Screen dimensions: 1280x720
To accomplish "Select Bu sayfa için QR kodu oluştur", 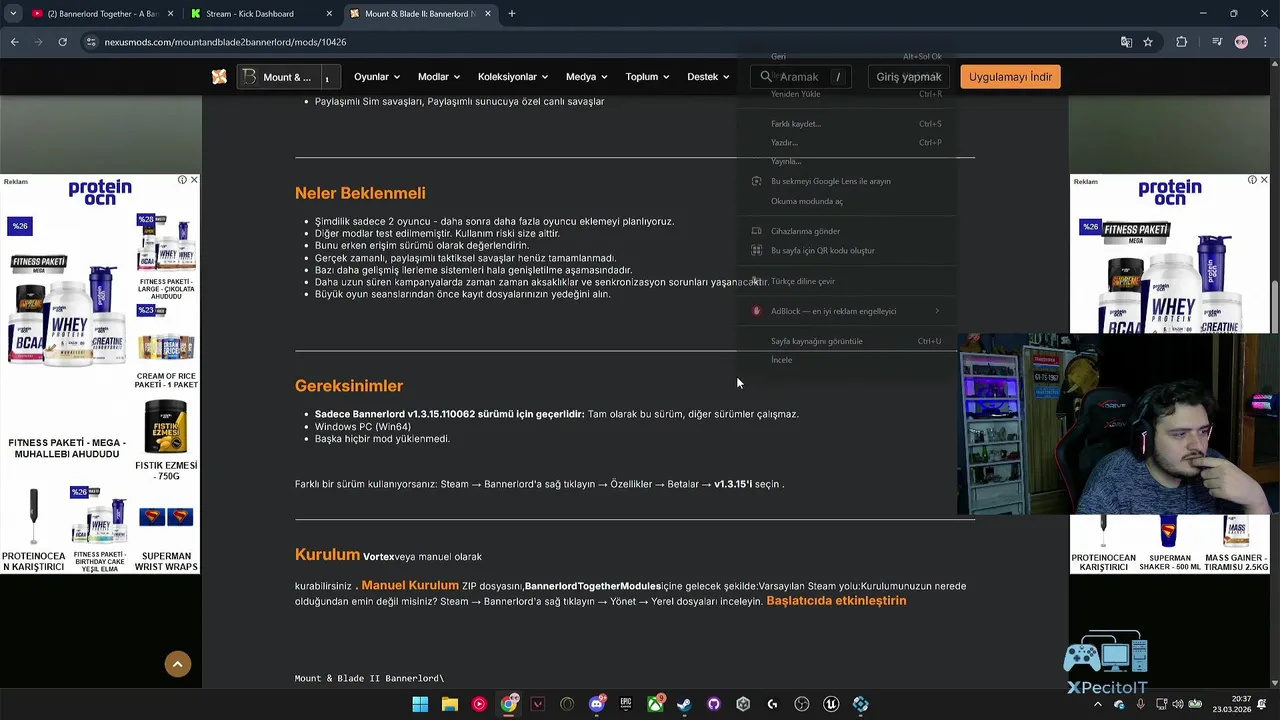I will coord(848,251).
